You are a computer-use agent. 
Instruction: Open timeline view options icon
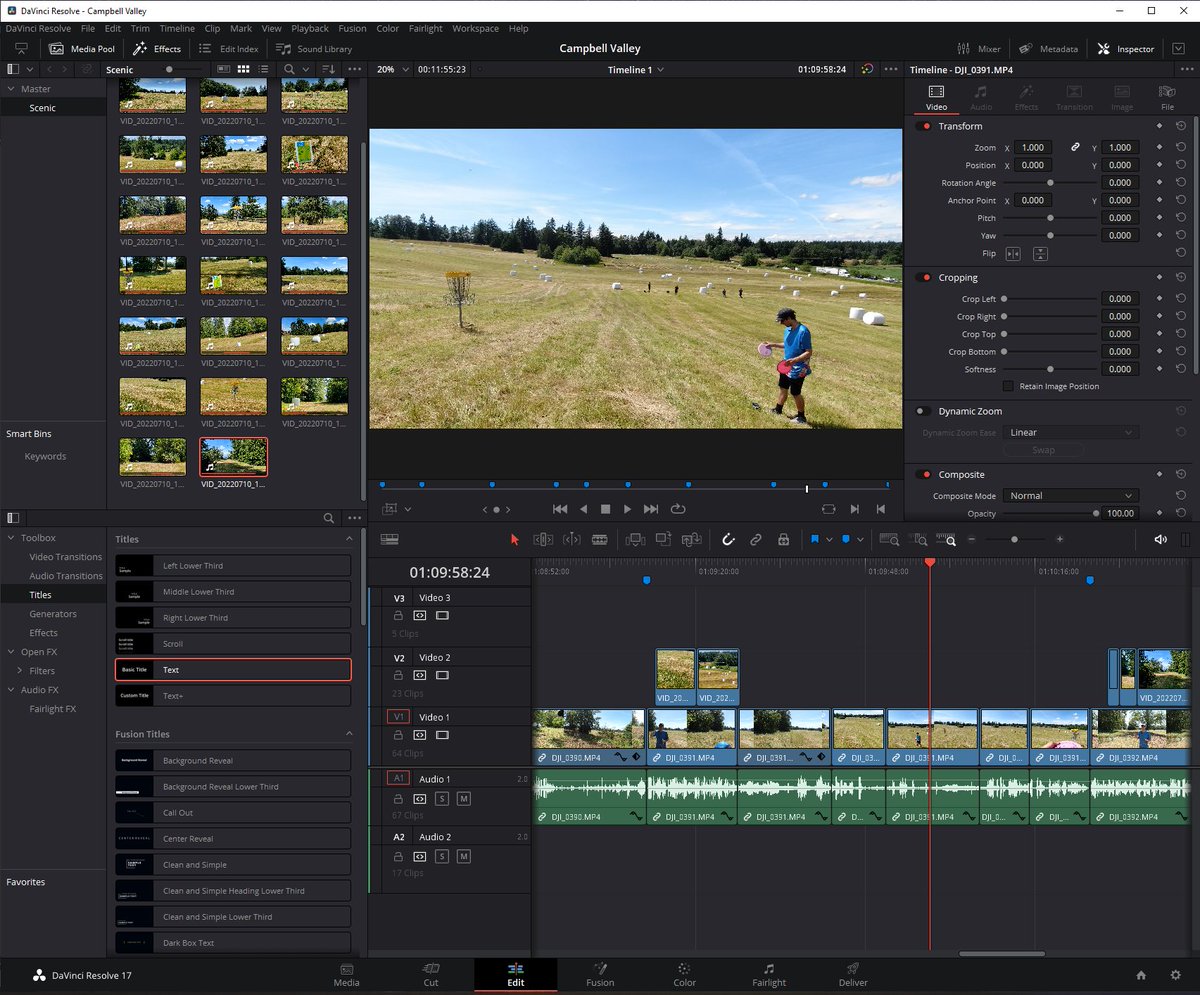(x=390, y=539)
